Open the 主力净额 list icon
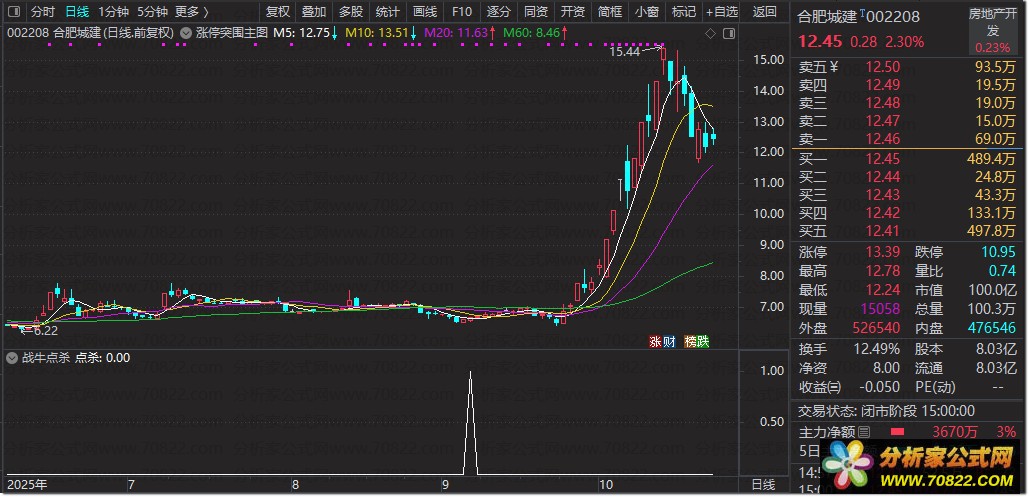The image size is (1030, 497). [864, 432]
